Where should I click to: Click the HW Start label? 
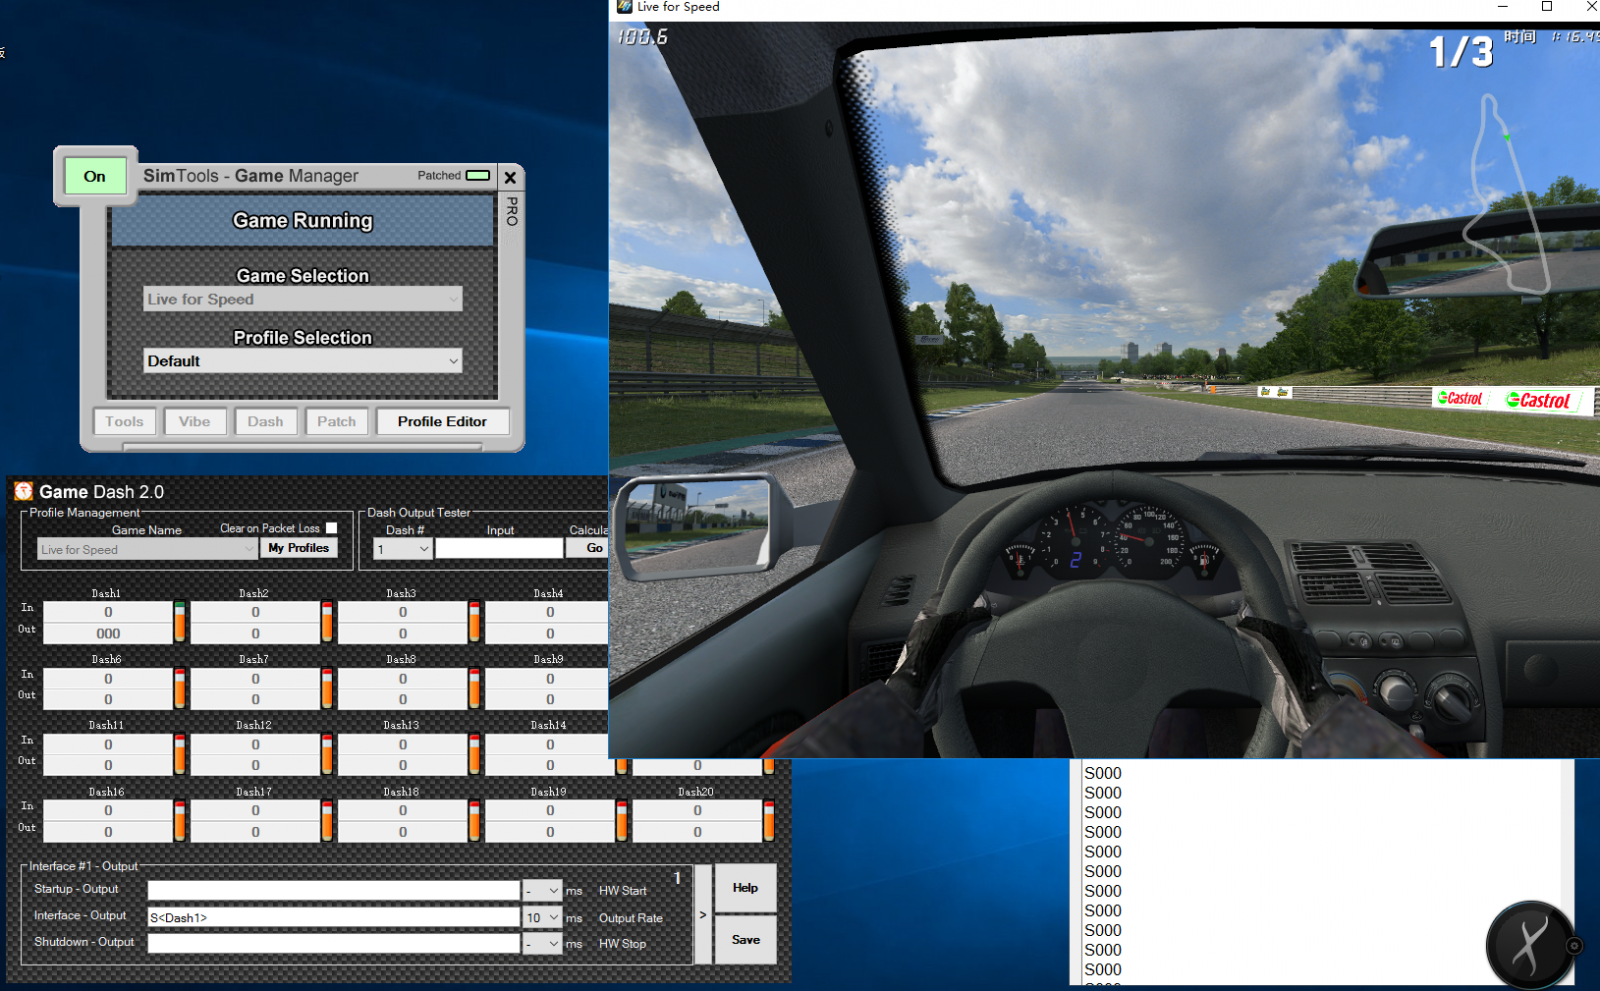(623, 891)
